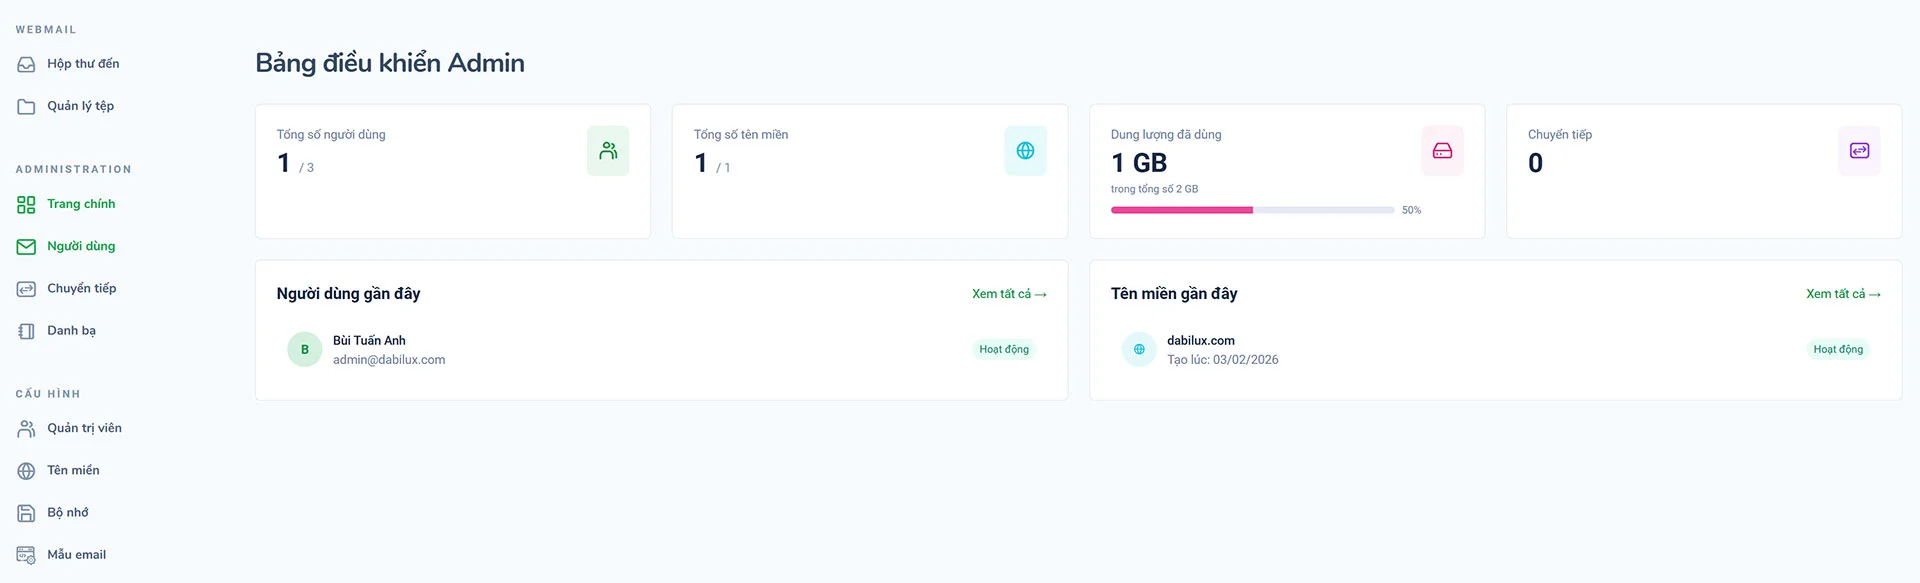The height and width of the screenshot is (583, 1920).
Task: Click the forwarding icon in Chuyển tiếp card
Action: tap(1859, 151)
